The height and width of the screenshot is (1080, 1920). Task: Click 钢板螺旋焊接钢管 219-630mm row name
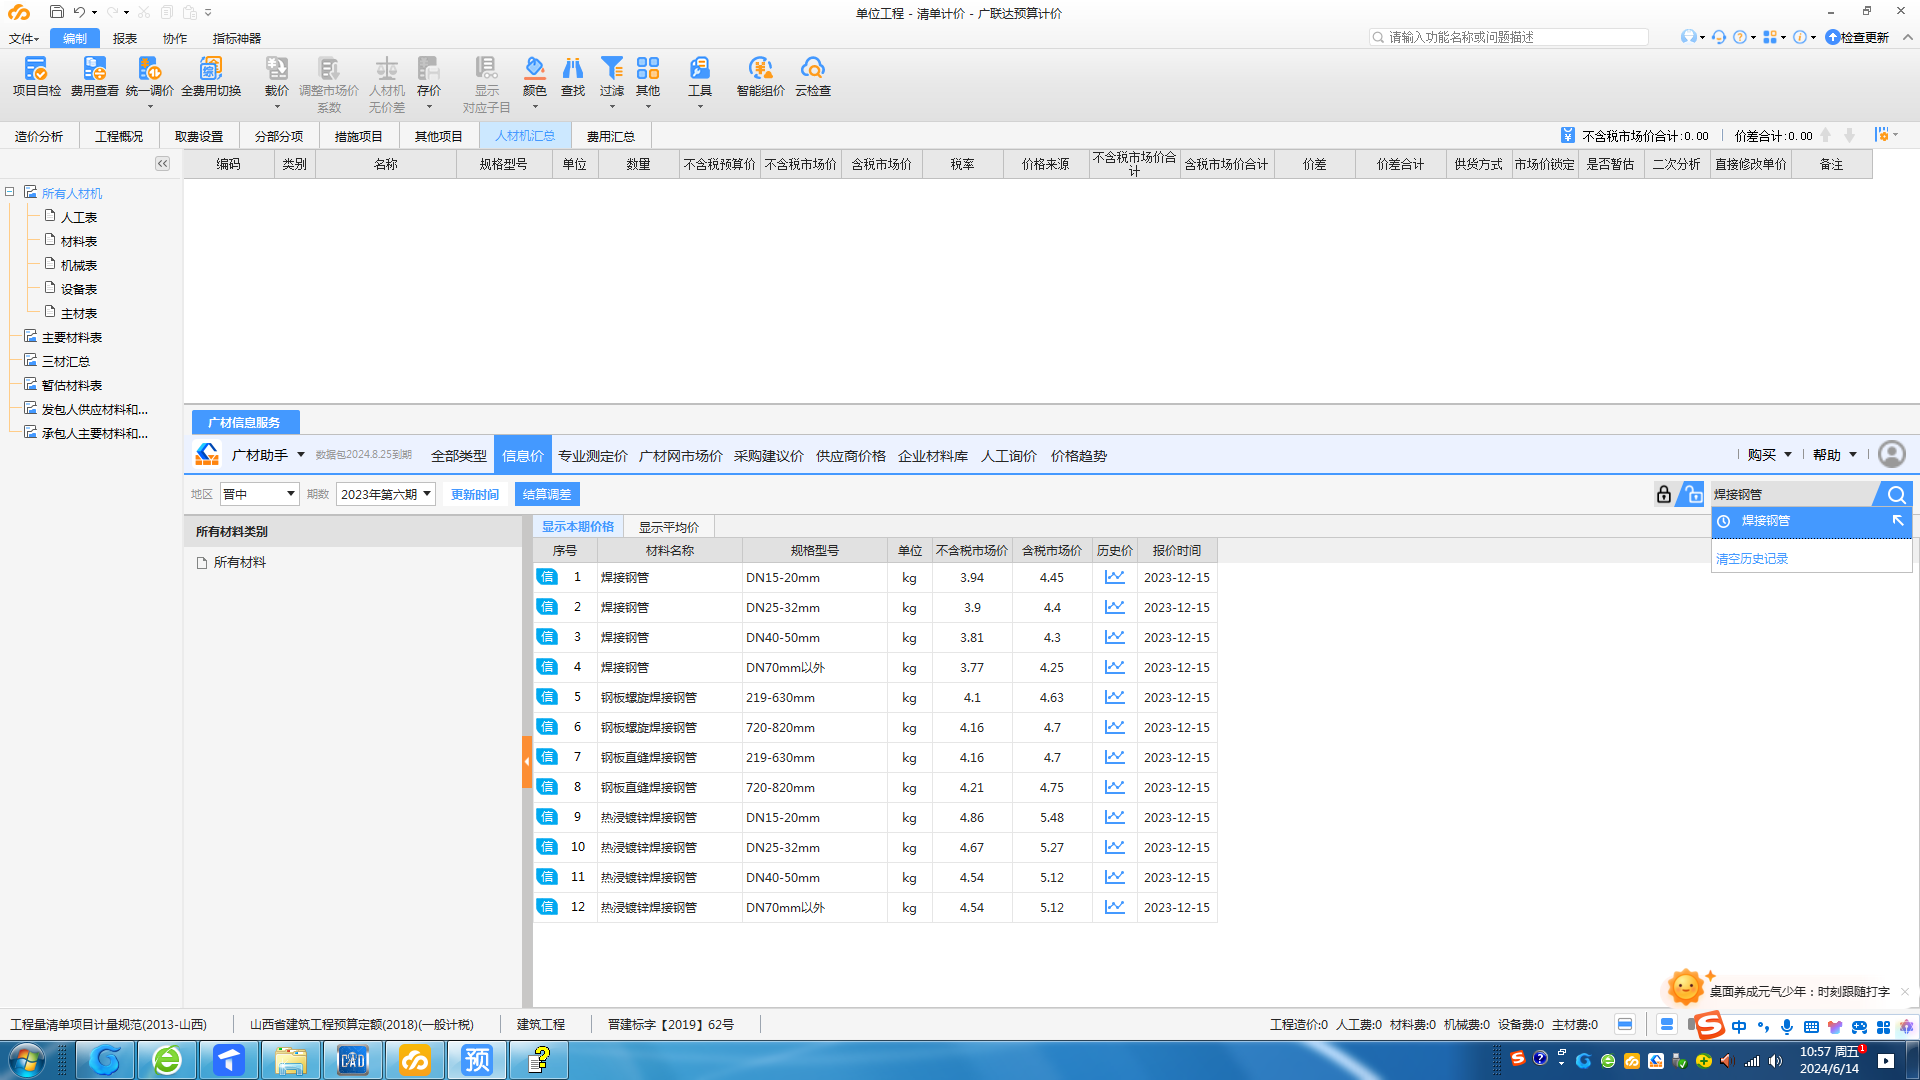[x=649, y=697]
